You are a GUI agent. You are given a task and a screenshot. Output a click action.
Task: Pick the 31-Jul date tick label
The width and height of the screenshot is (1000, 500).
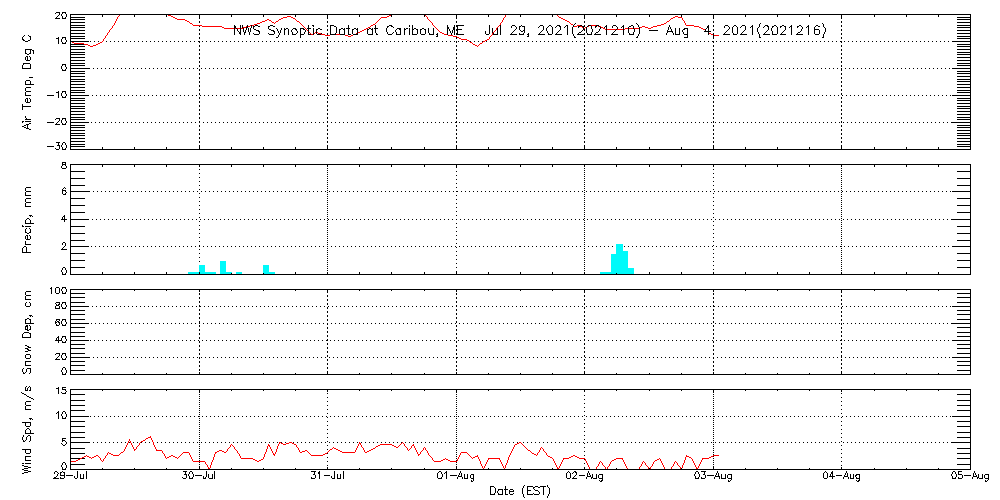pos(328,477)
